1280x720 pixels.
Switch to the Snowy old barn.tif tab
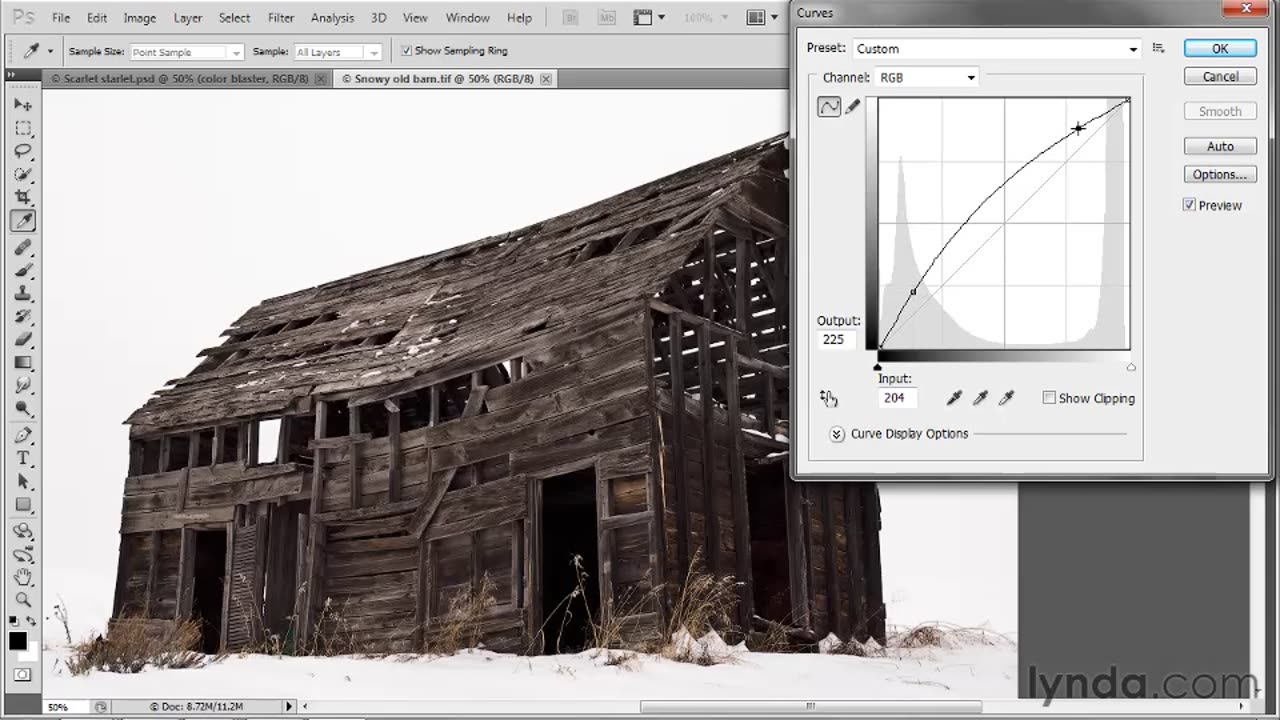[x=444, y=79]
